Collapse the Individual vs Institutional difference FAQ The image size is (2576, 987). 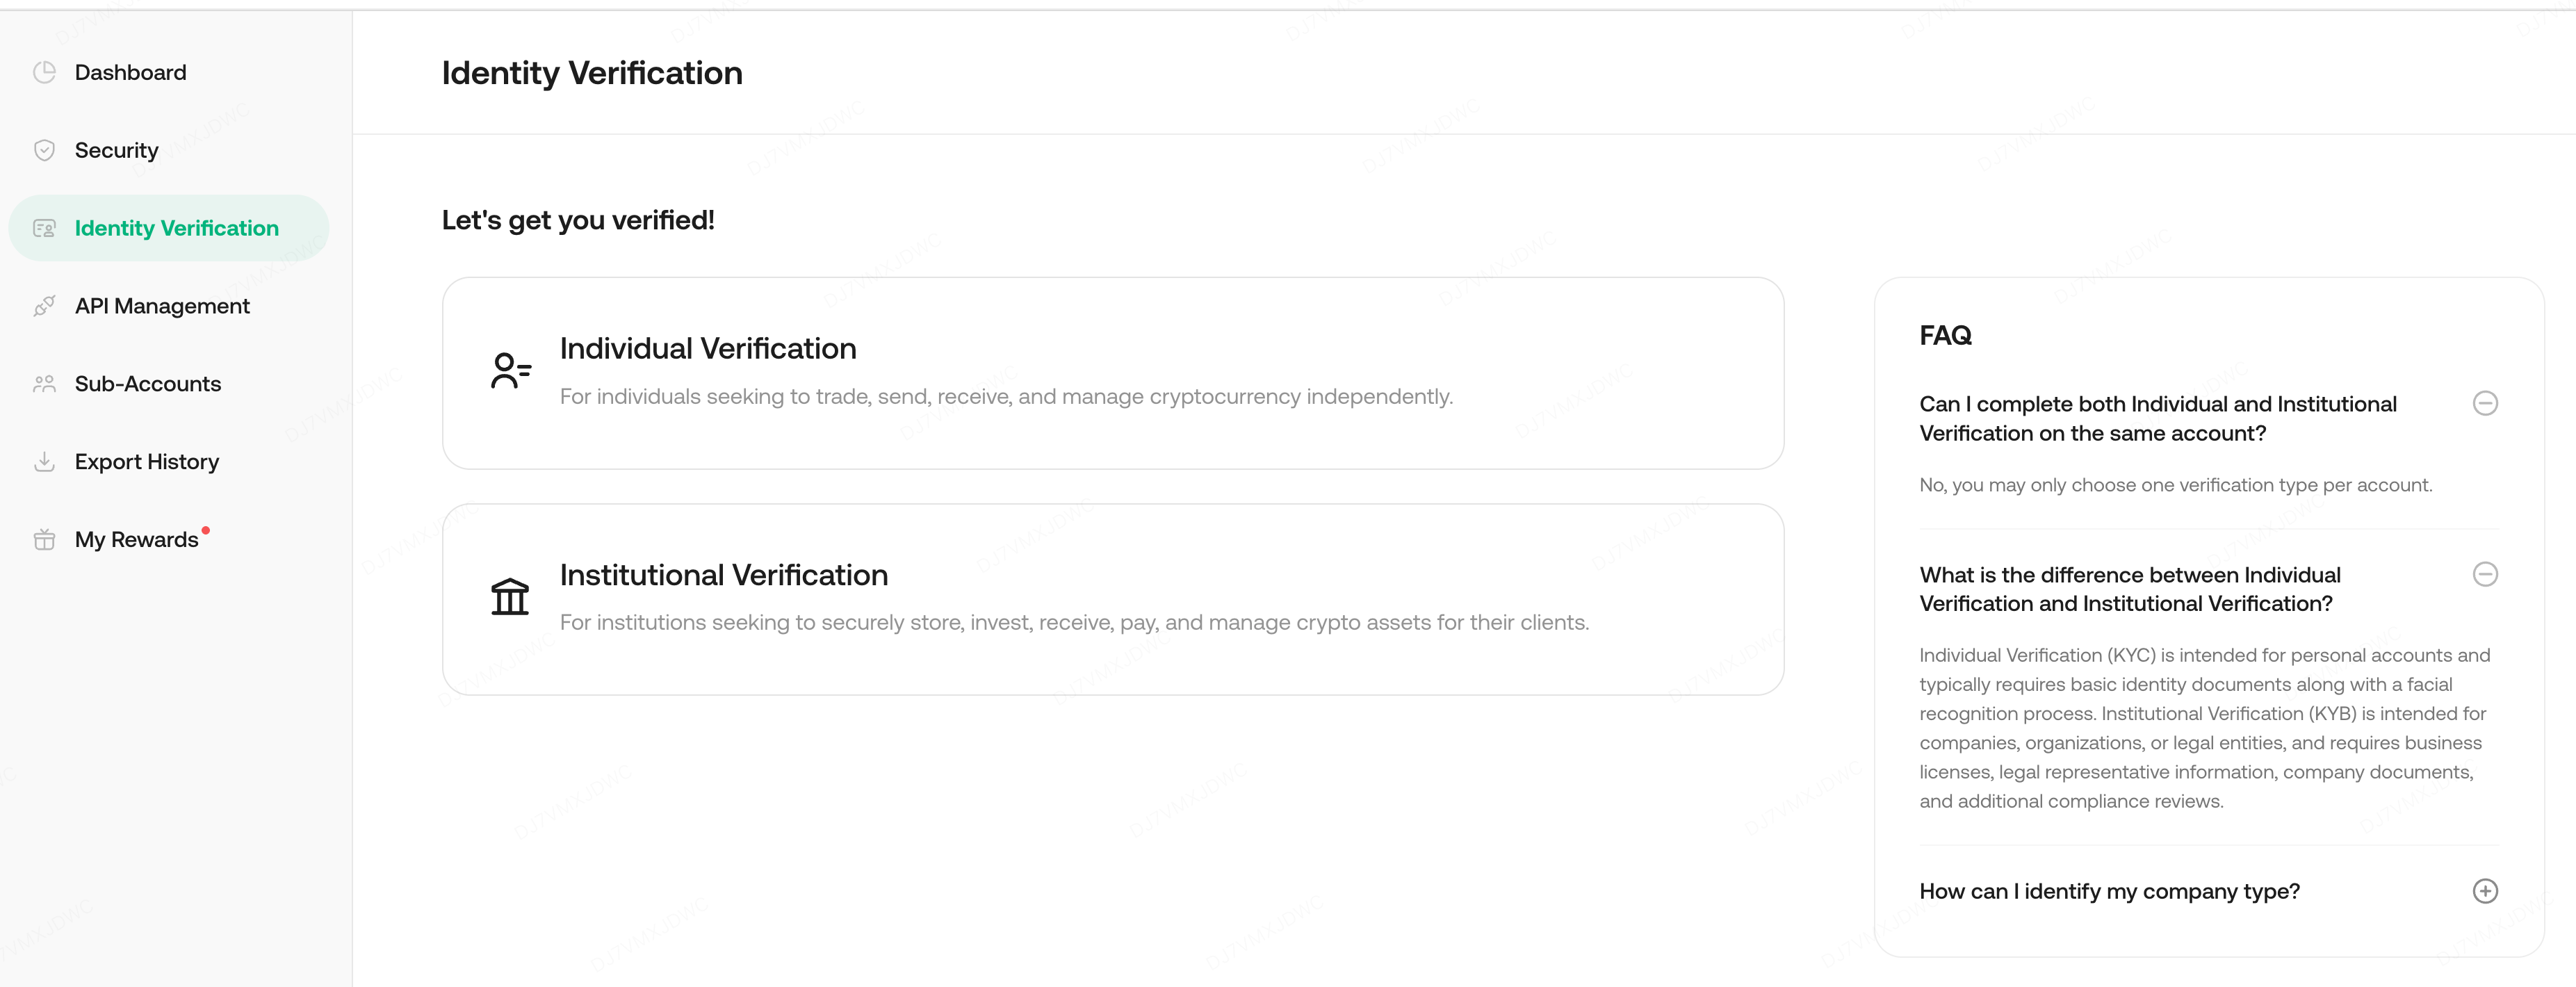[2485, 574]
